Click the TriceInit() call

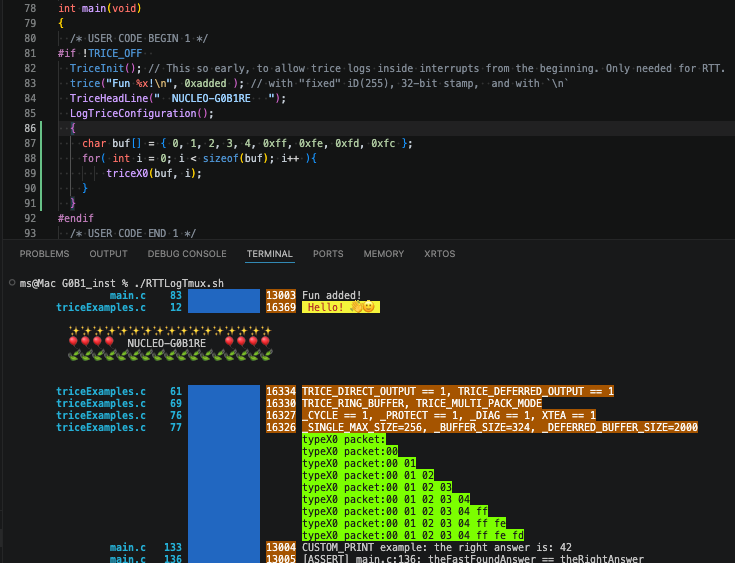105,68
